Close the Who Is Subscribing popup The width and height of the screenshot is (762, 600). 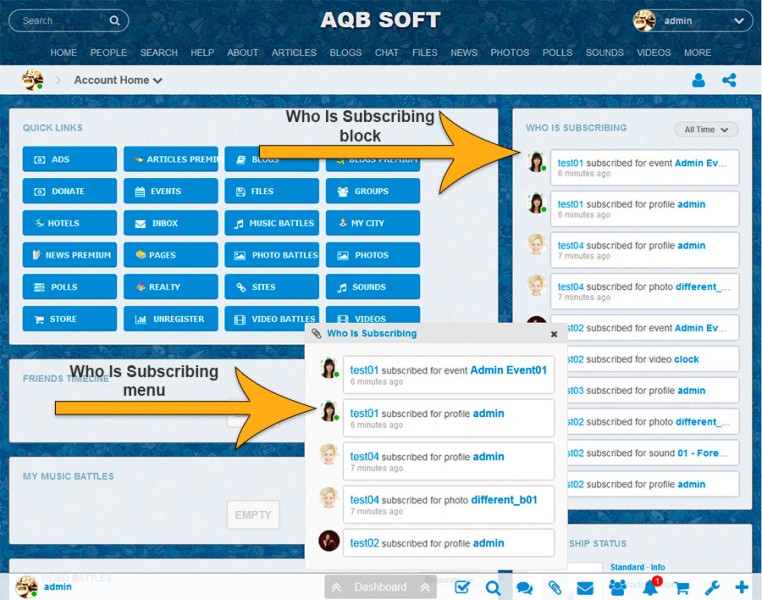click(554, 334)
